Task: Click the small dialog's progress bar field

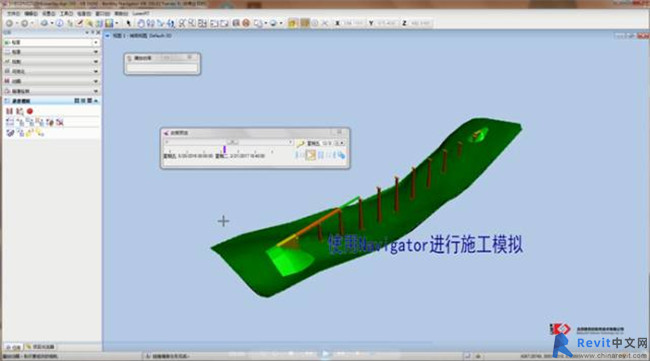Action: 162,68
